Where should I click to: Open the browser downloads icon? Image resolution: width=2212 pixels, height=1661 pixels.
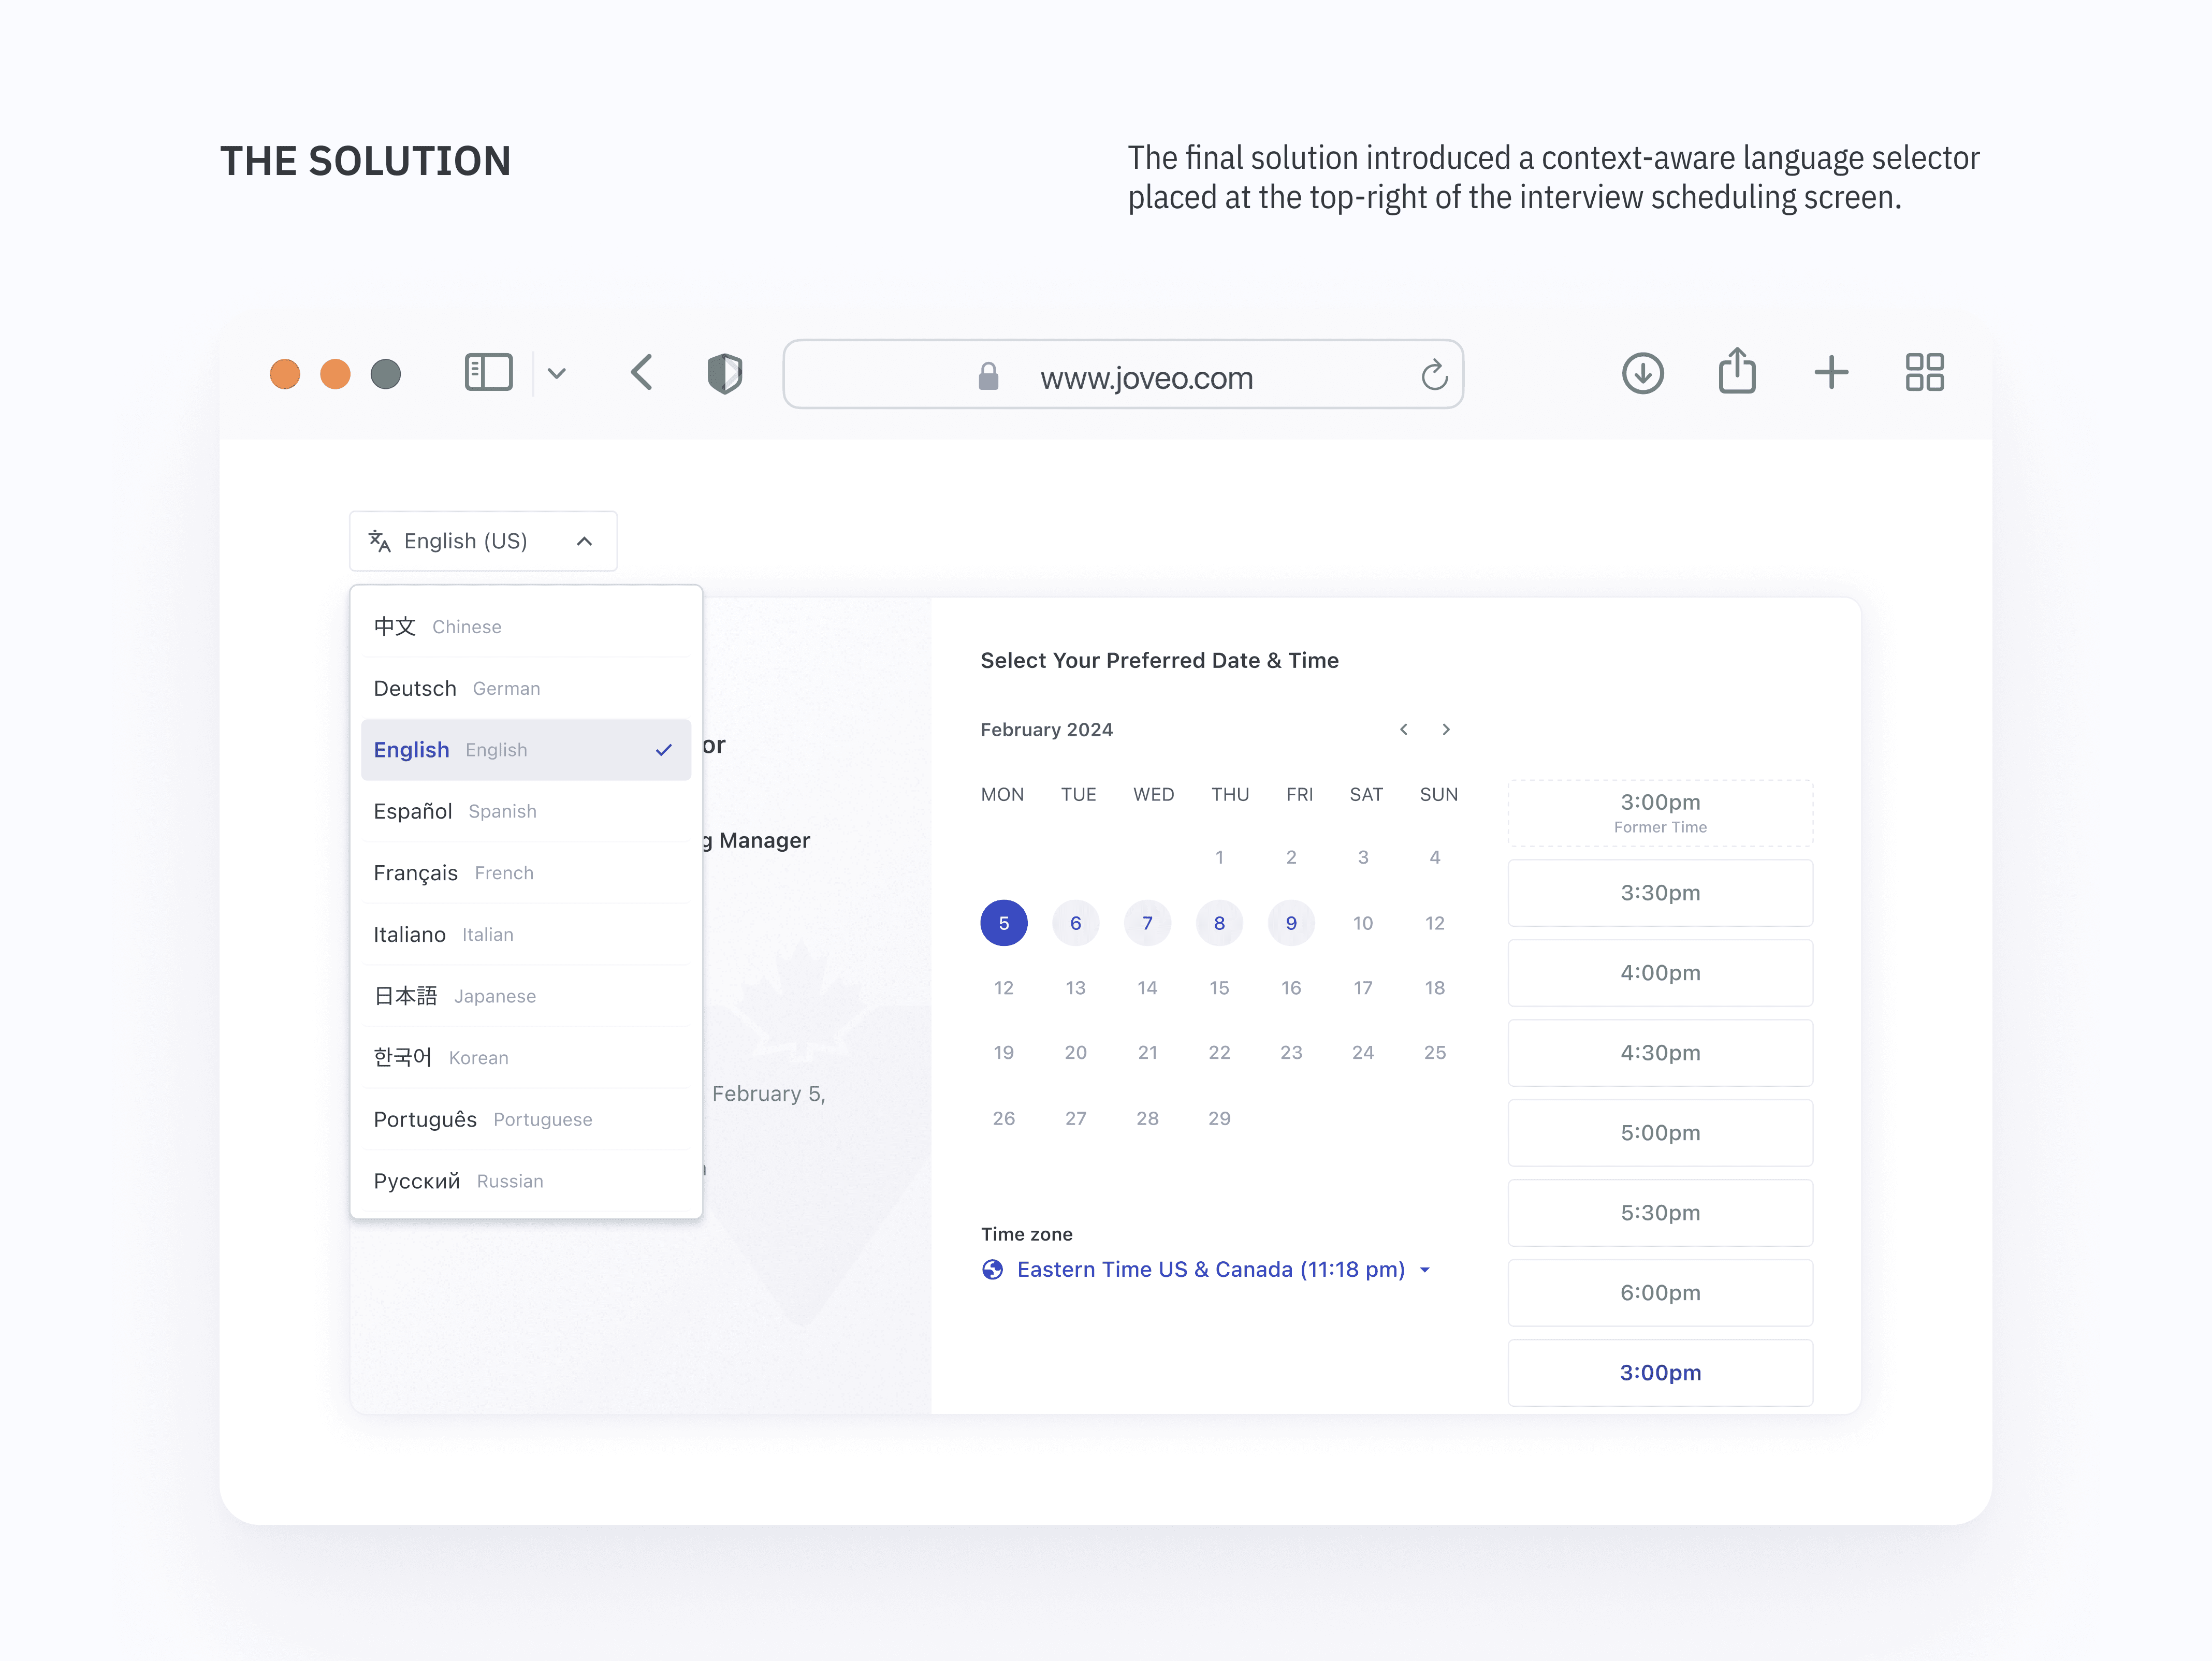(1642, 372)
